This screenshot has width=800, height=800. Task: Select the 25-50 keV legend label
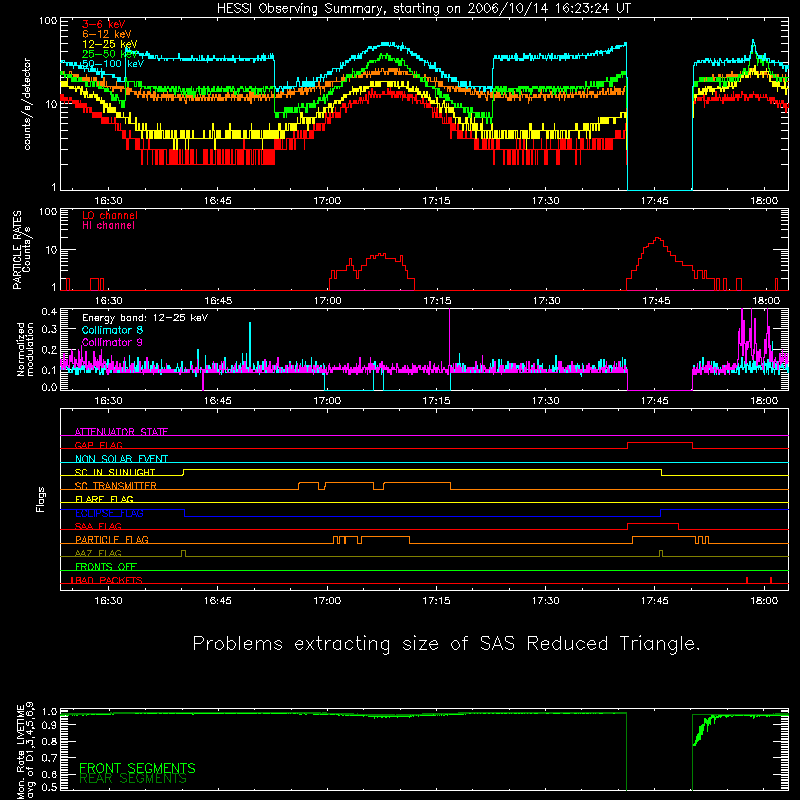point(109,54)
